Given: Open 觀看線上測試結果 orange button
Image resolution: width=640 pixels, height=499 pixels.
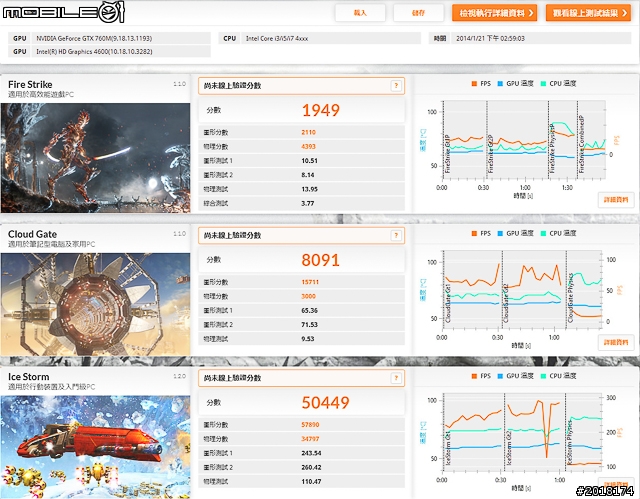Looking at the screenshot, I should pyautogui.click(x=588, y=13).
